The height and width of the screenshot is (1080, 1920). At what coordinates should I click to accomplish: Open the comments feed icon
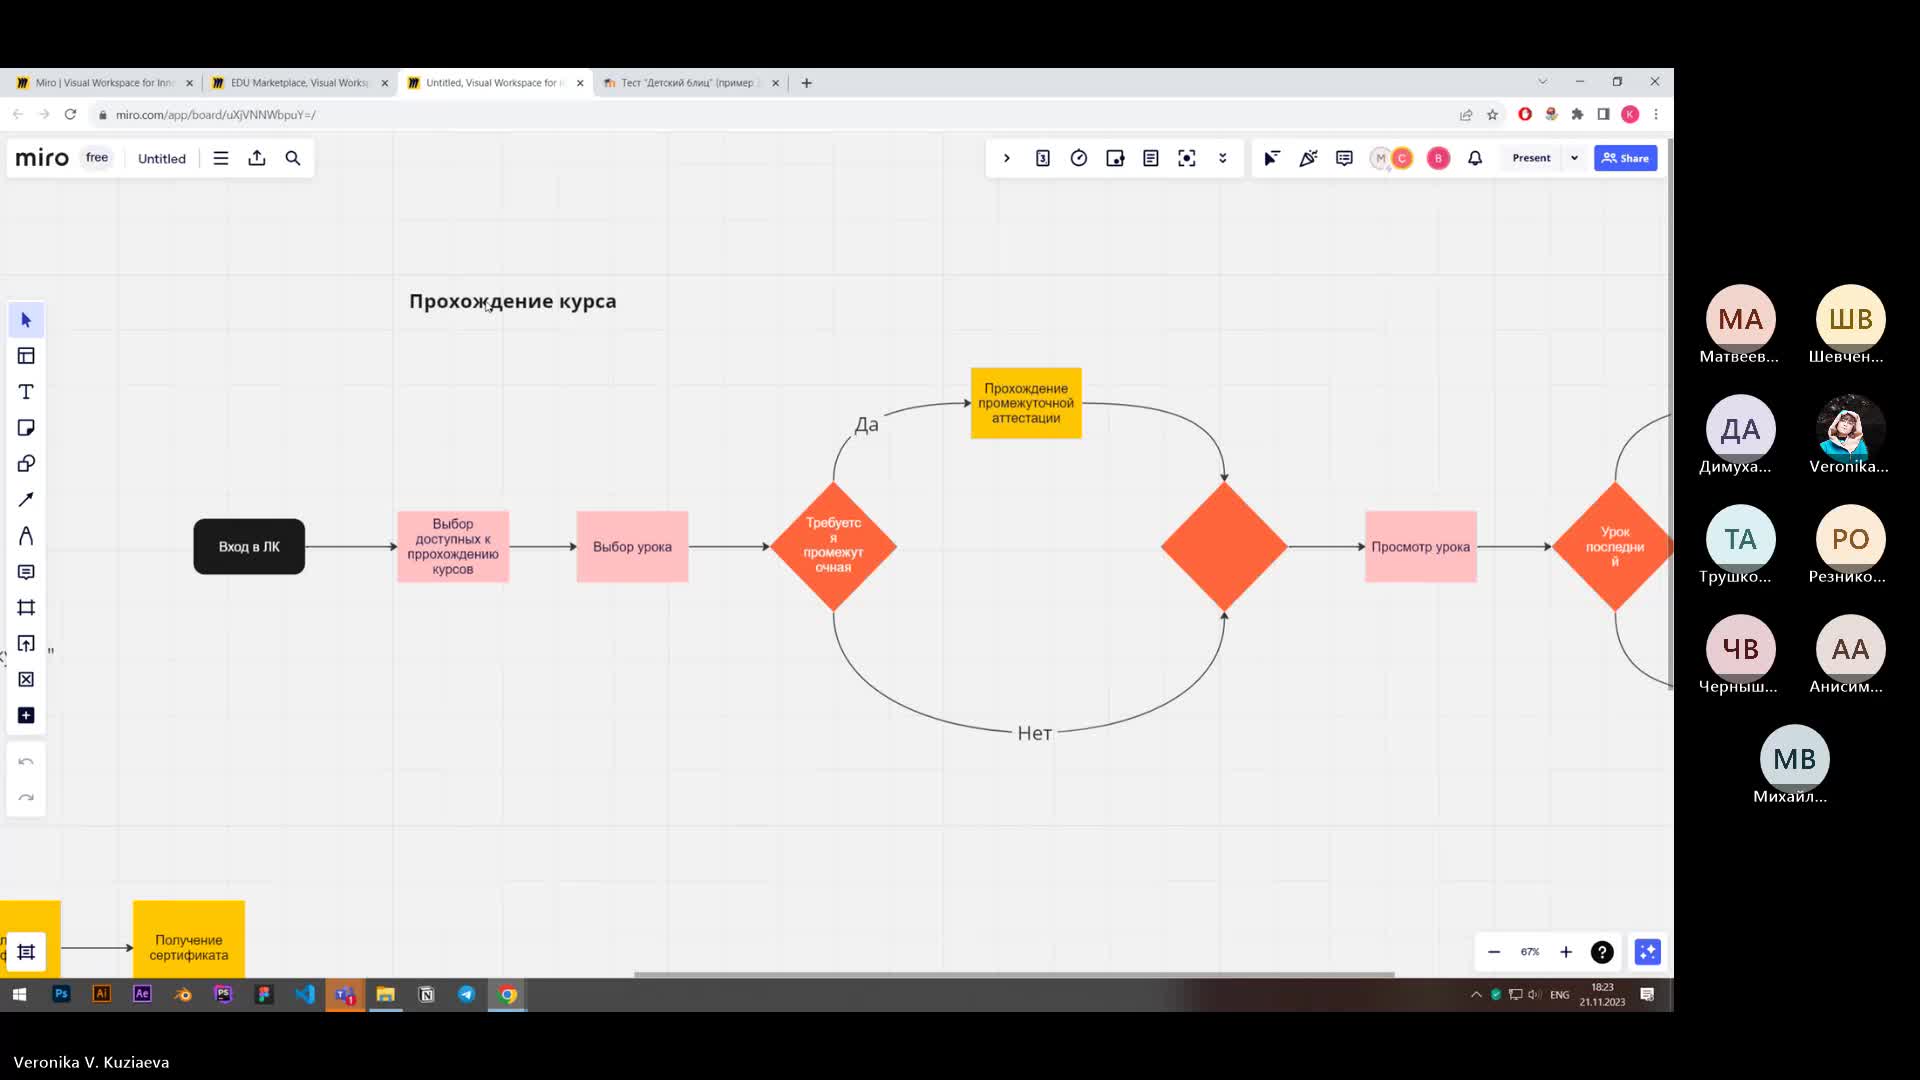pos(1344,158)
